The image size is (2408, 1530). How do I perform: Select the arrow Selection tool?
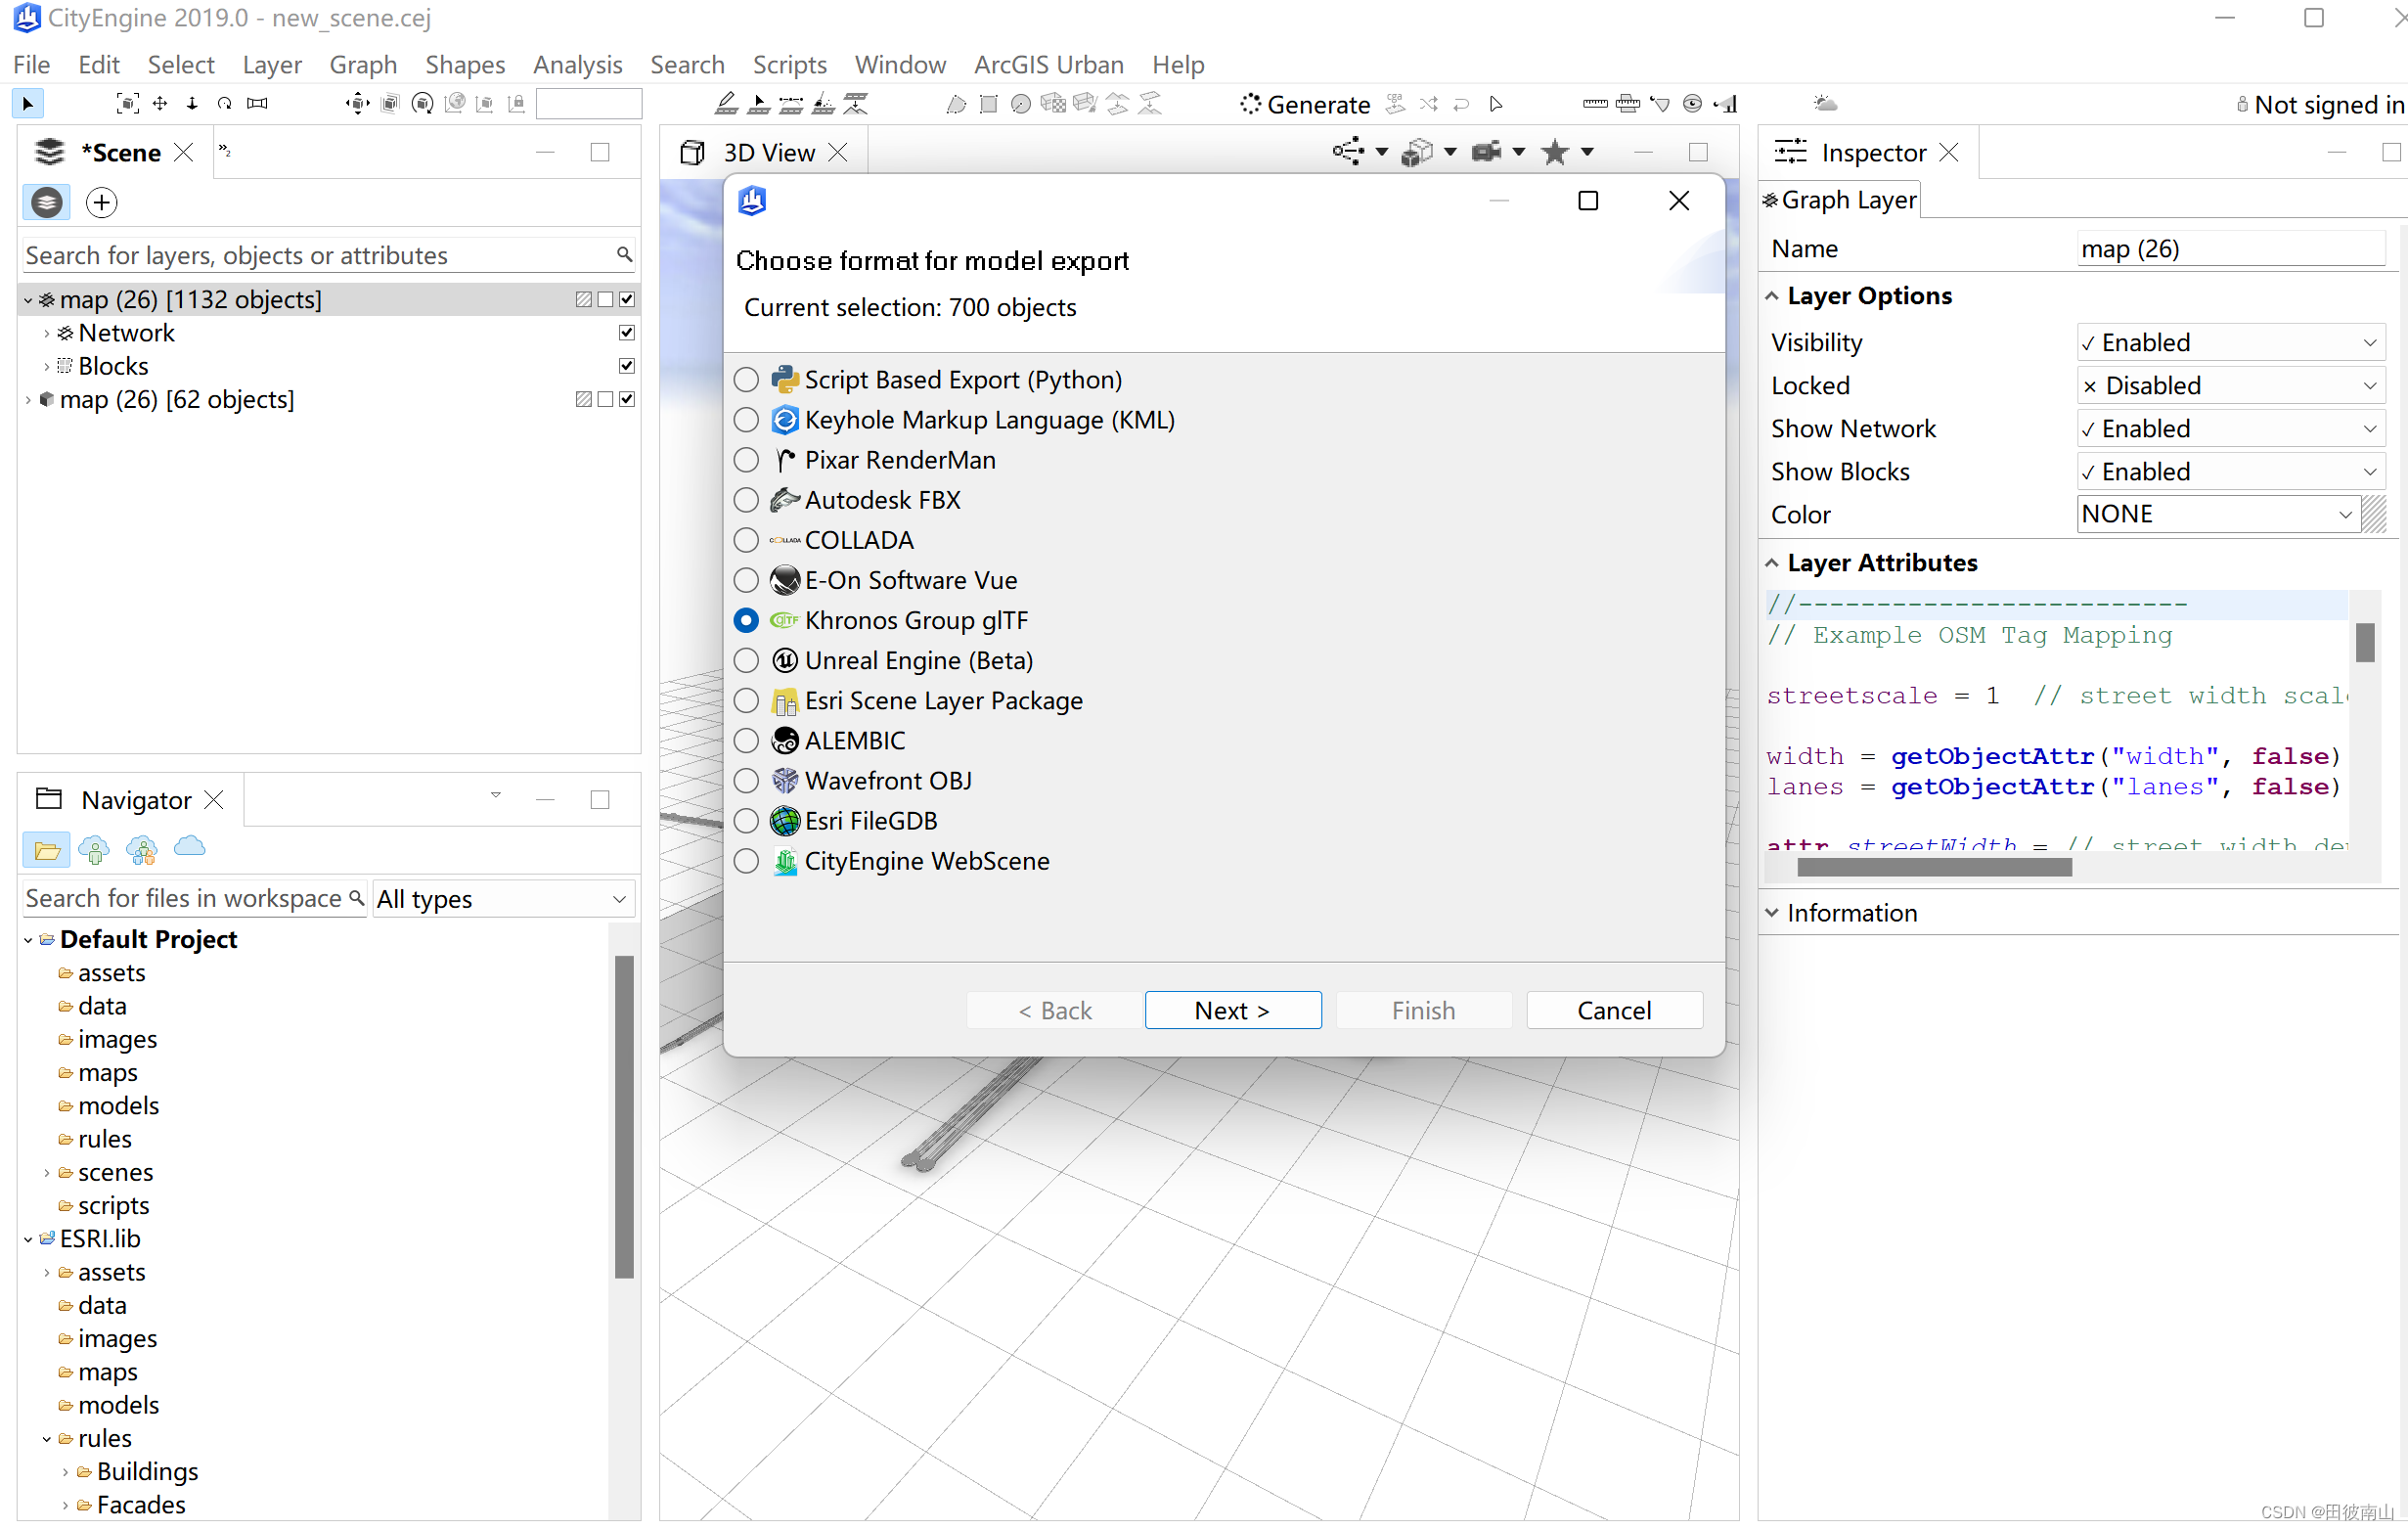tap(27, 103)
